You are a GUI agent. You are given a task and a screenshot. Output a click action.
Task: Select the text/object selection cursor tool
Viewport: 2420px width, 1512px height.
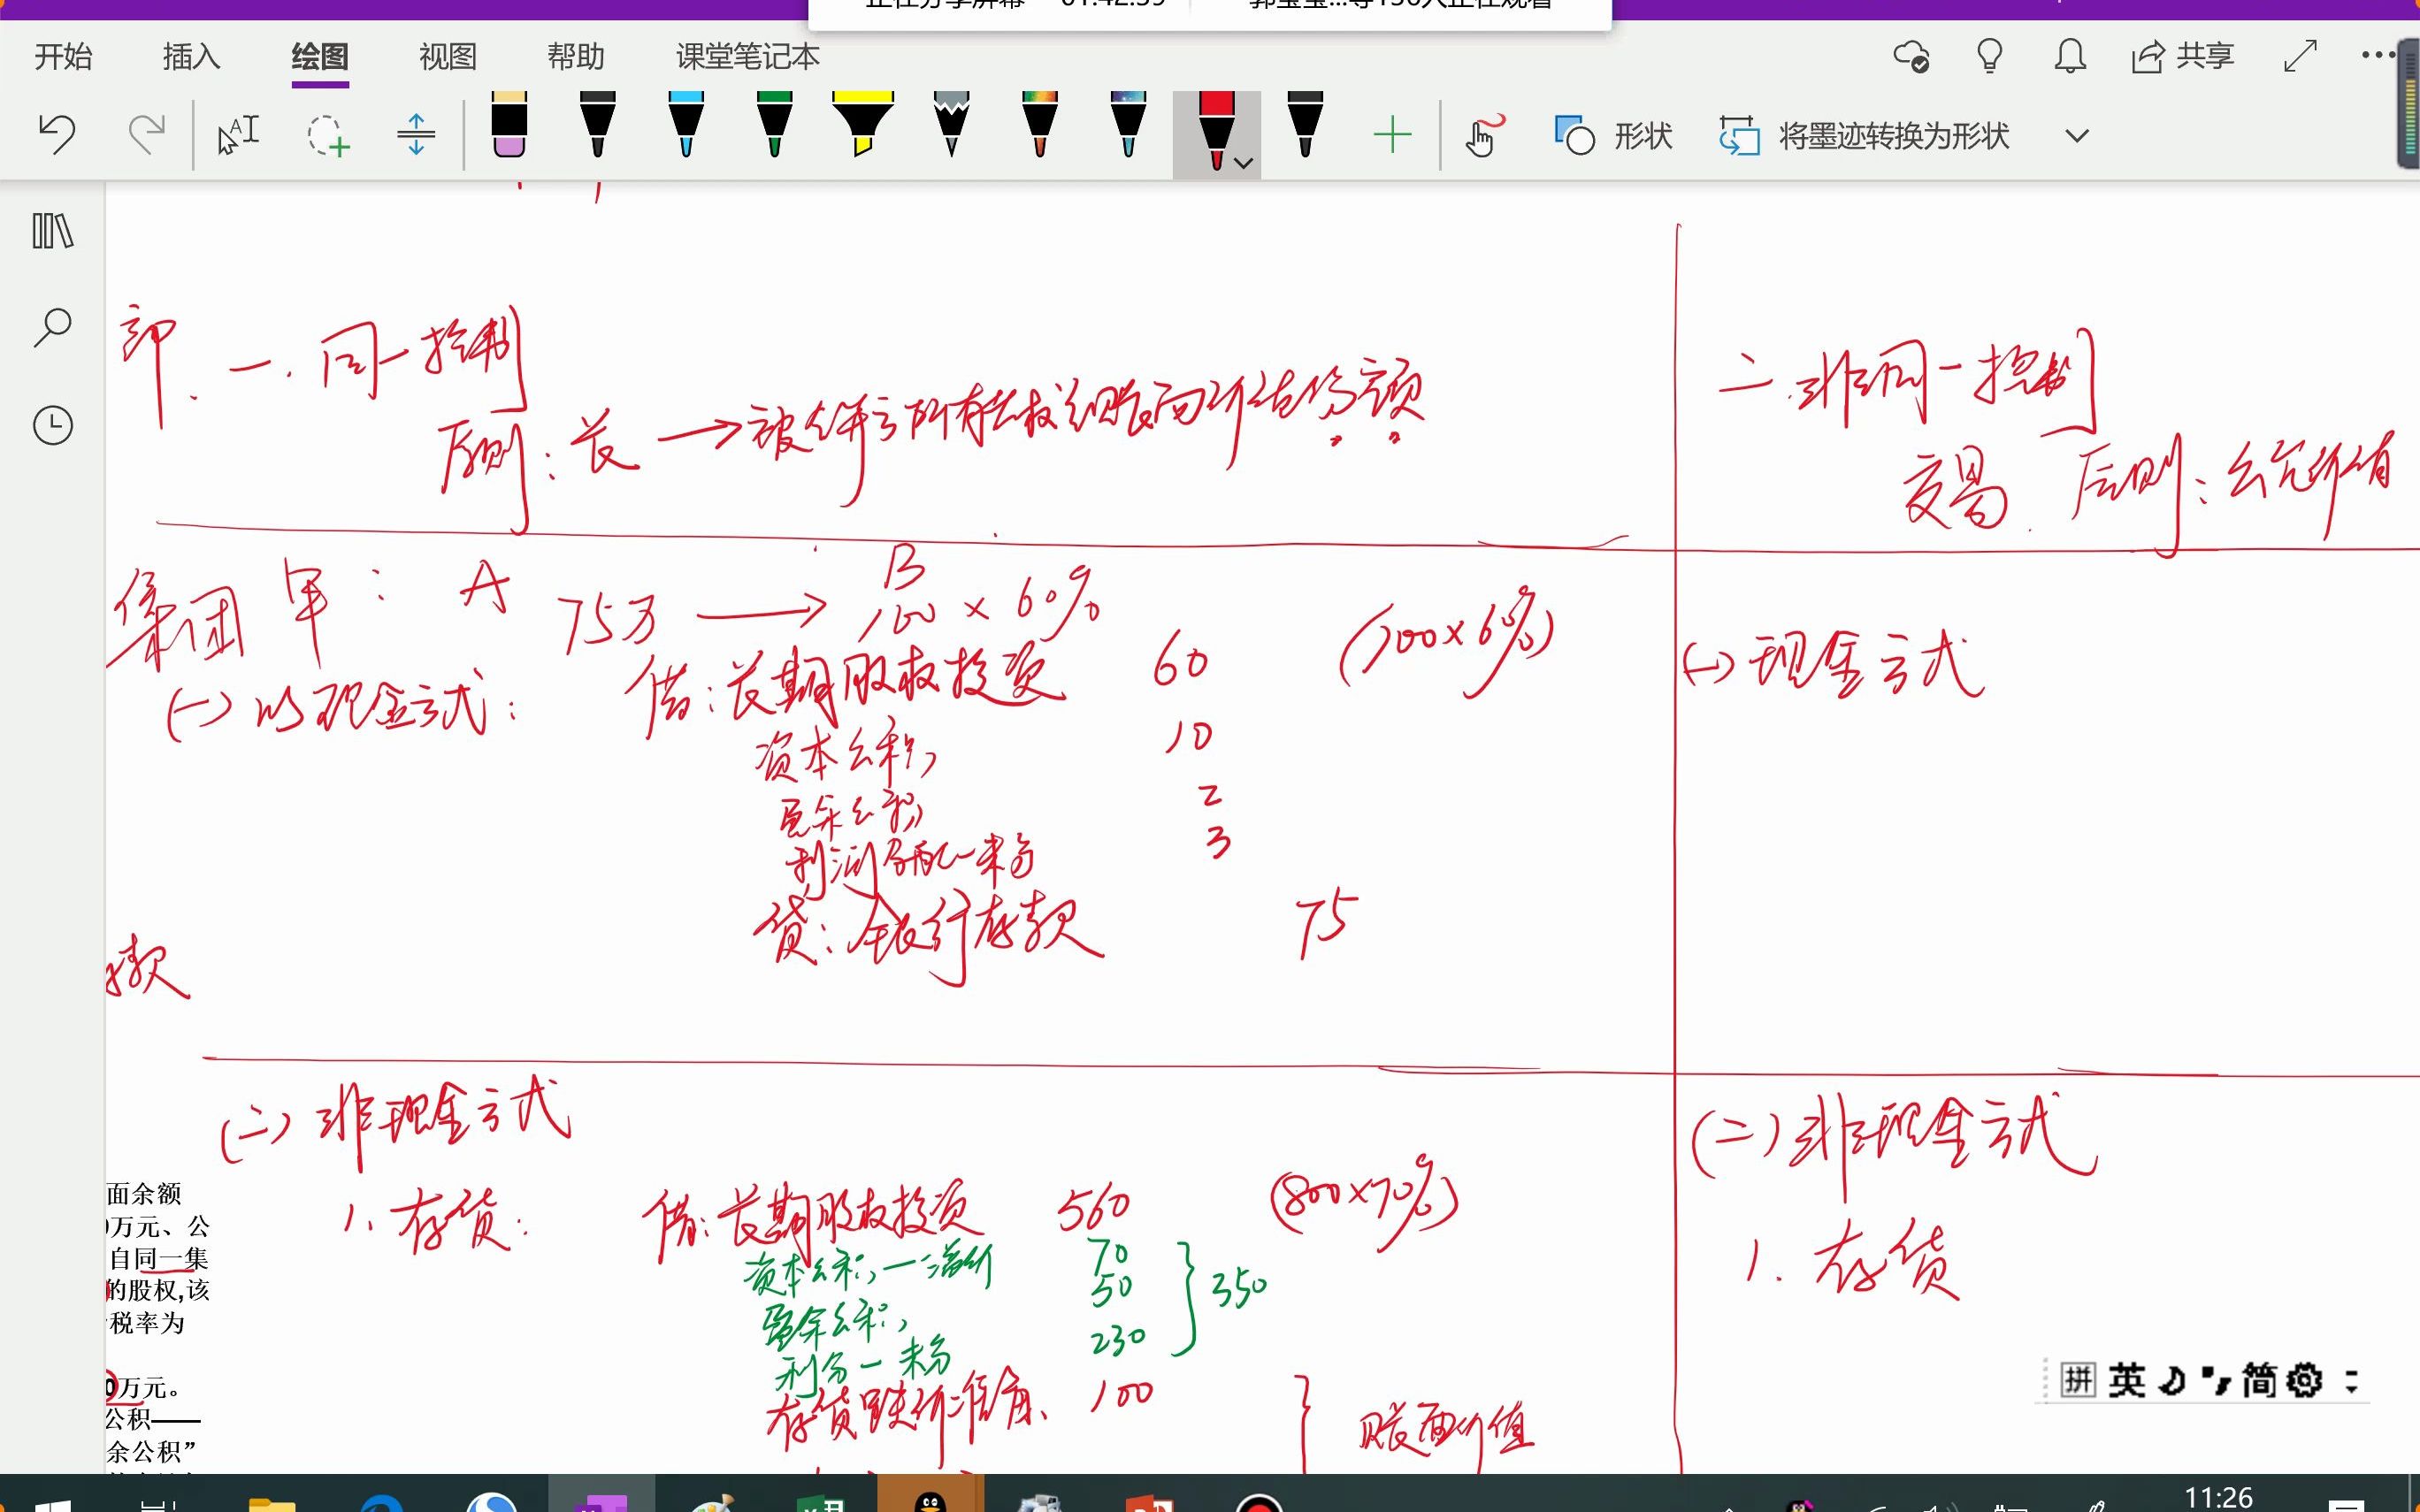(x=238, y=135)
